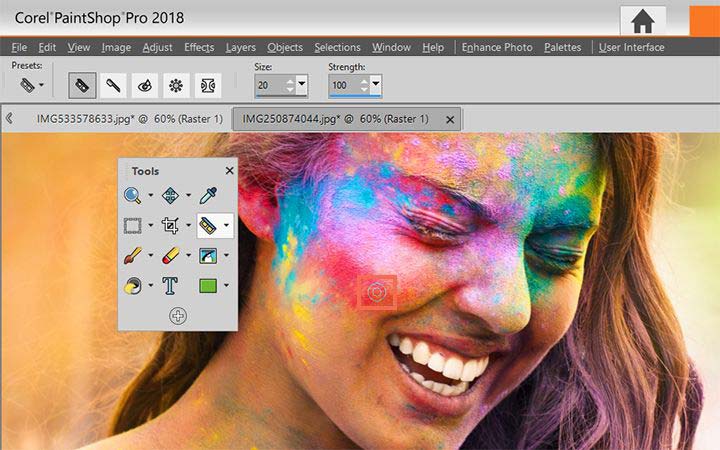Select the Eraser tool
The image size is (720, 450).
(170, 255)
